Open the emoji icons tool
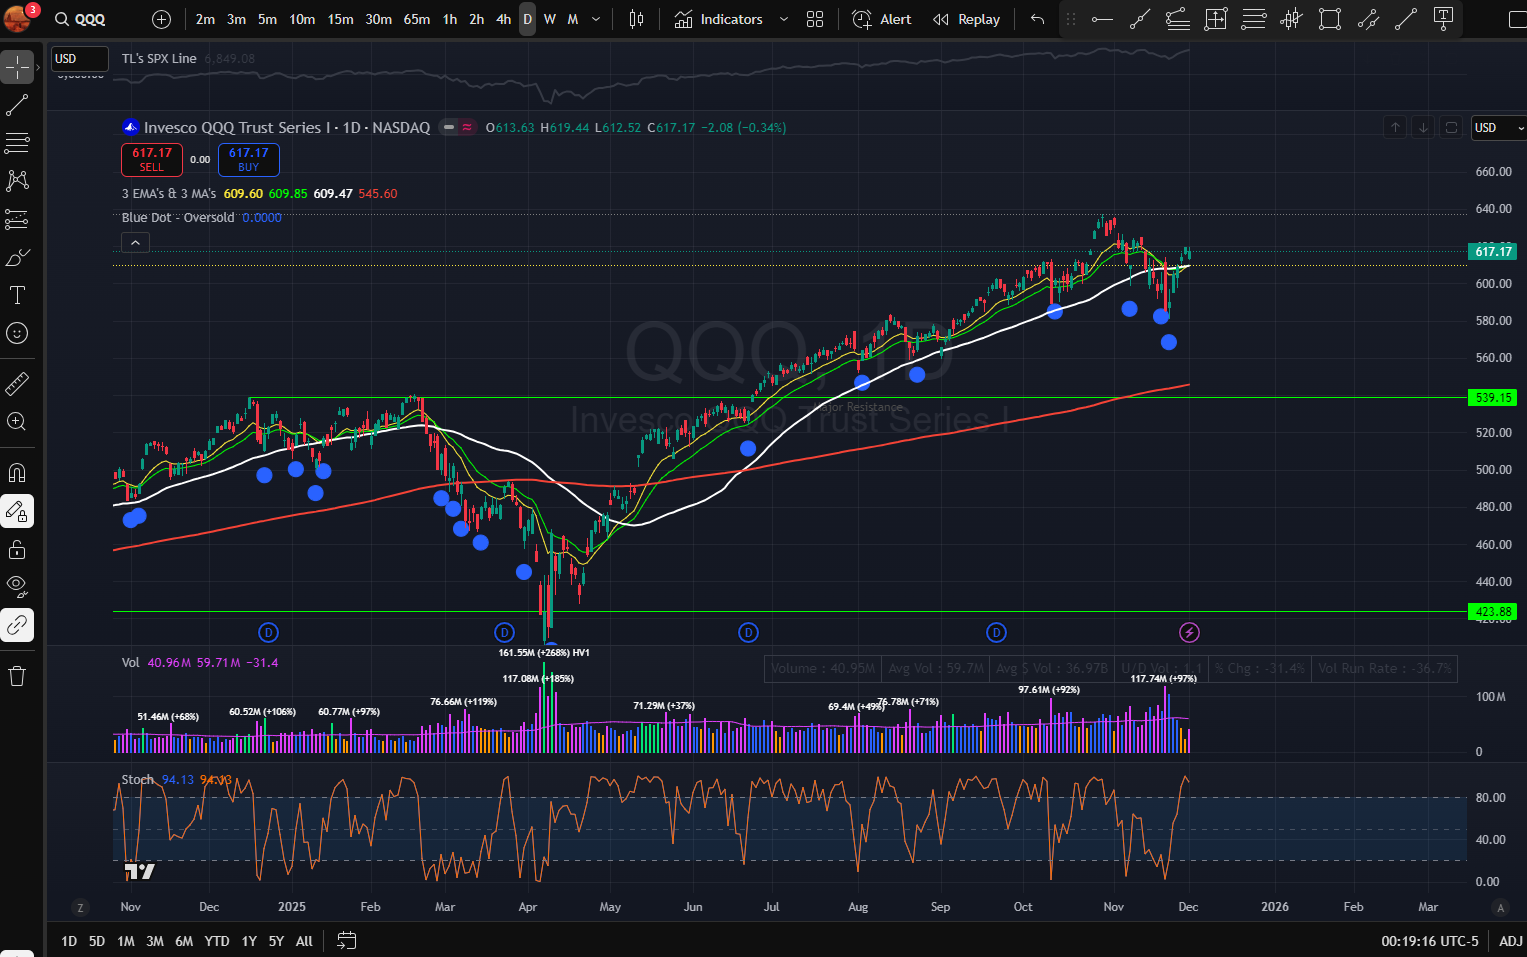1527x957 pixels. tap(17, 333)
